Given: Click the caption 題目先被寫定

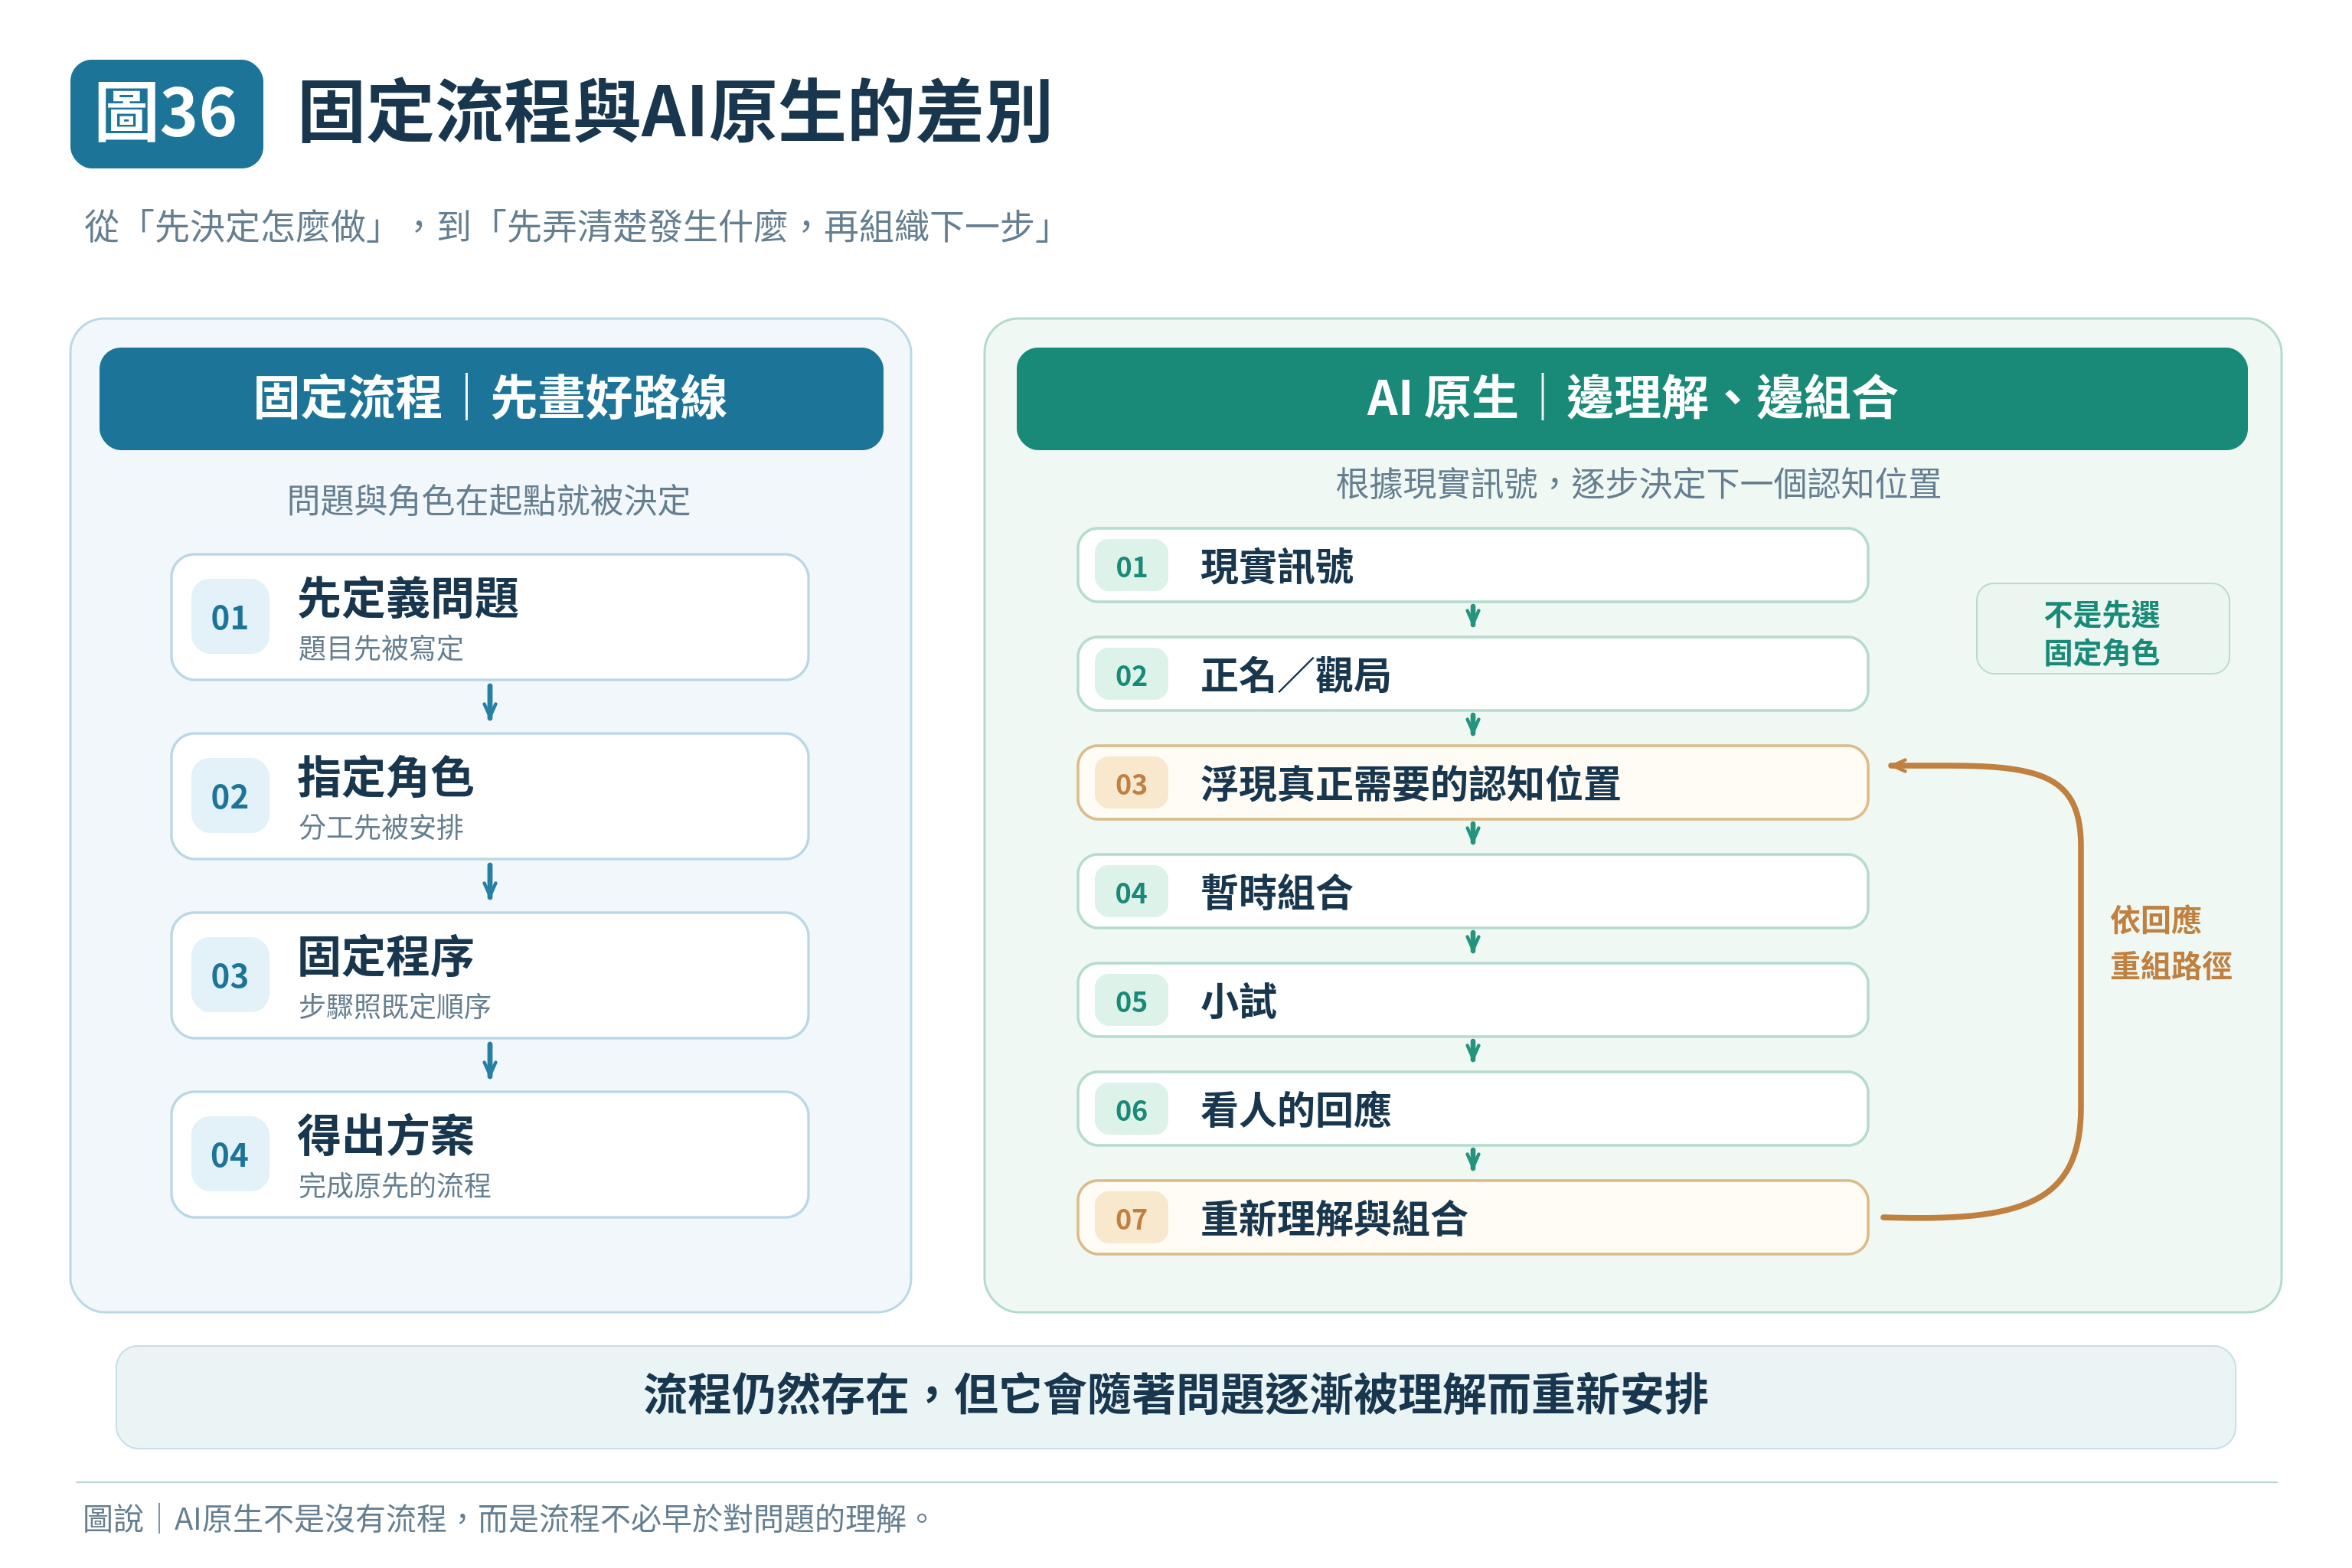Looking at the screenshot, I should point(381,648).
